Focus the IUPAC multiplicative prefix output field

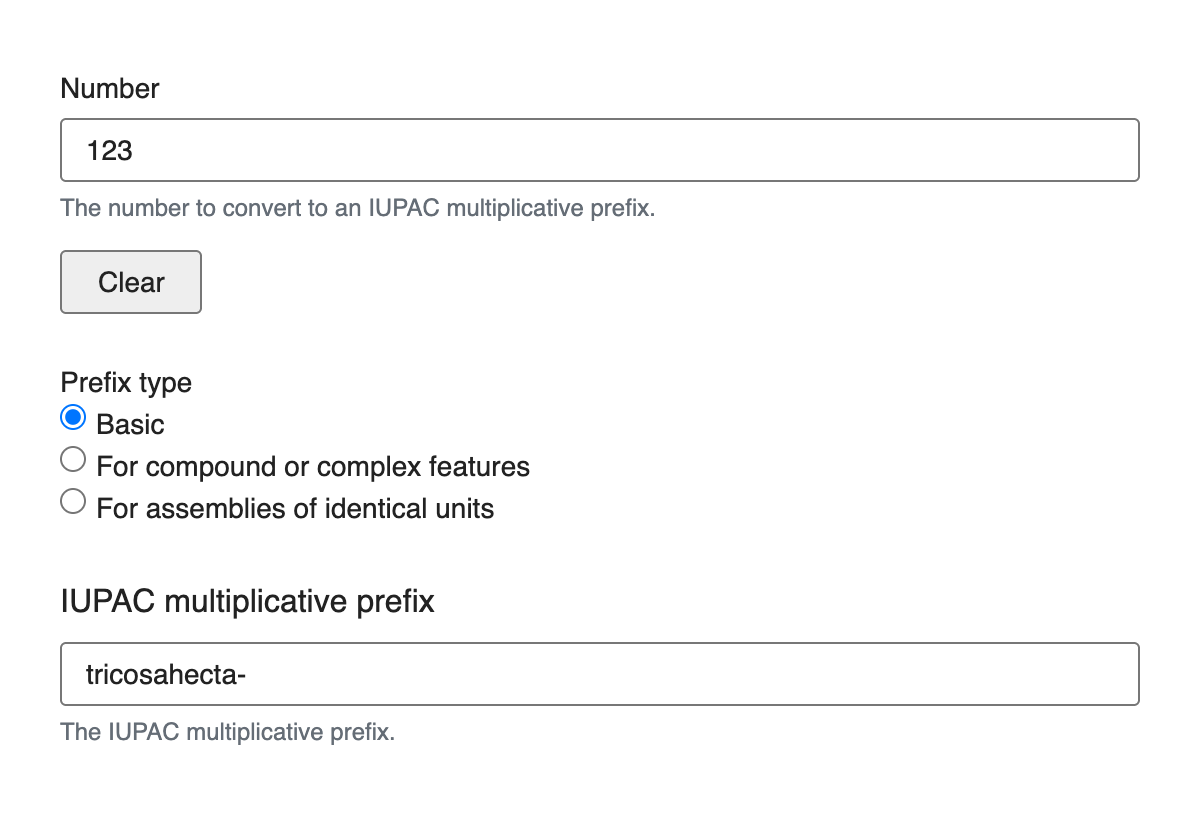click(x=600, y=674)
